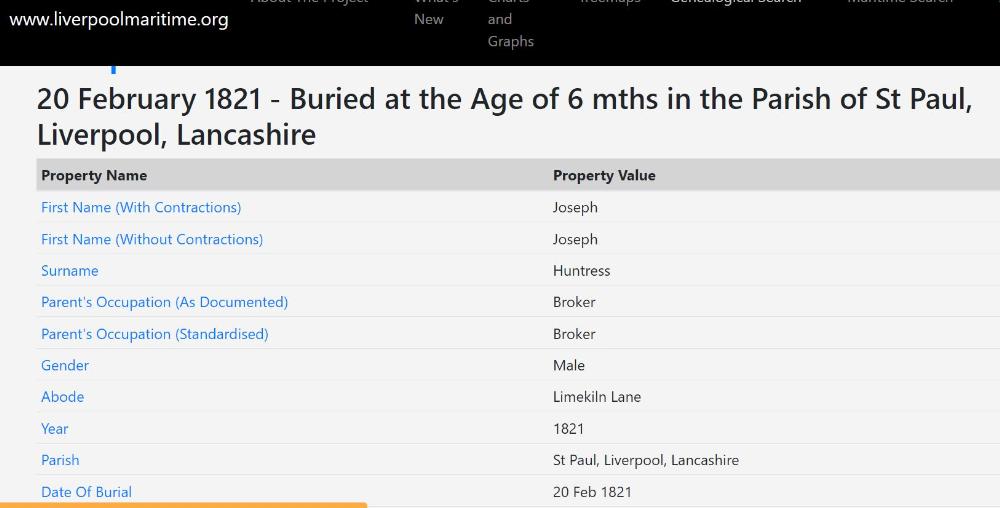1000x508 pixels.
Task: Click the Date Of Burial link
Action: [x=86, y=491]
